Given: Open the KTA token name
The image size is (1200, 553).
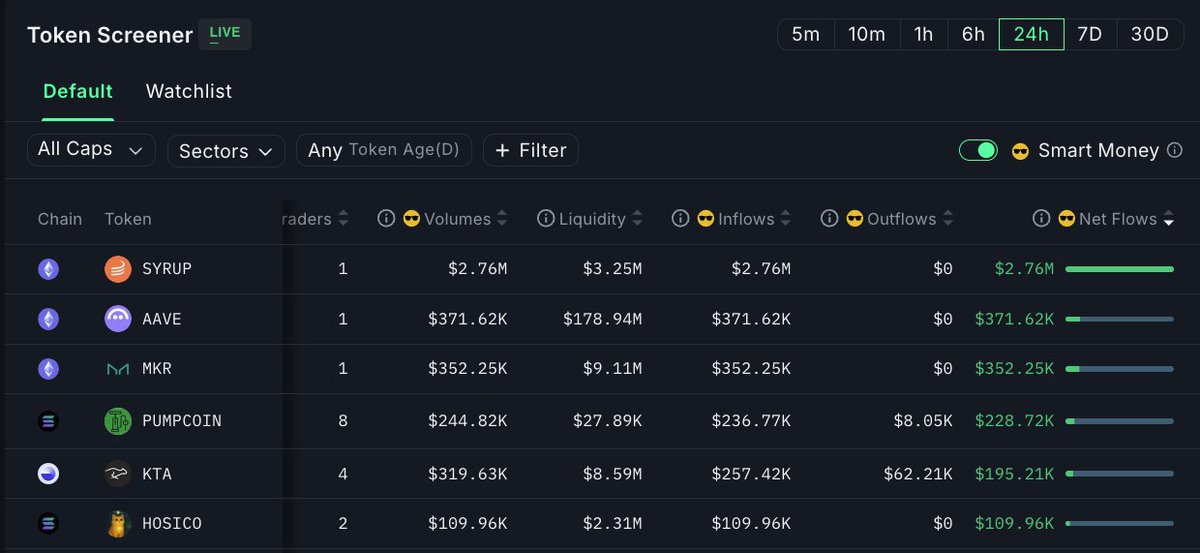Looking at the screenshot, I should coord(157,474).
